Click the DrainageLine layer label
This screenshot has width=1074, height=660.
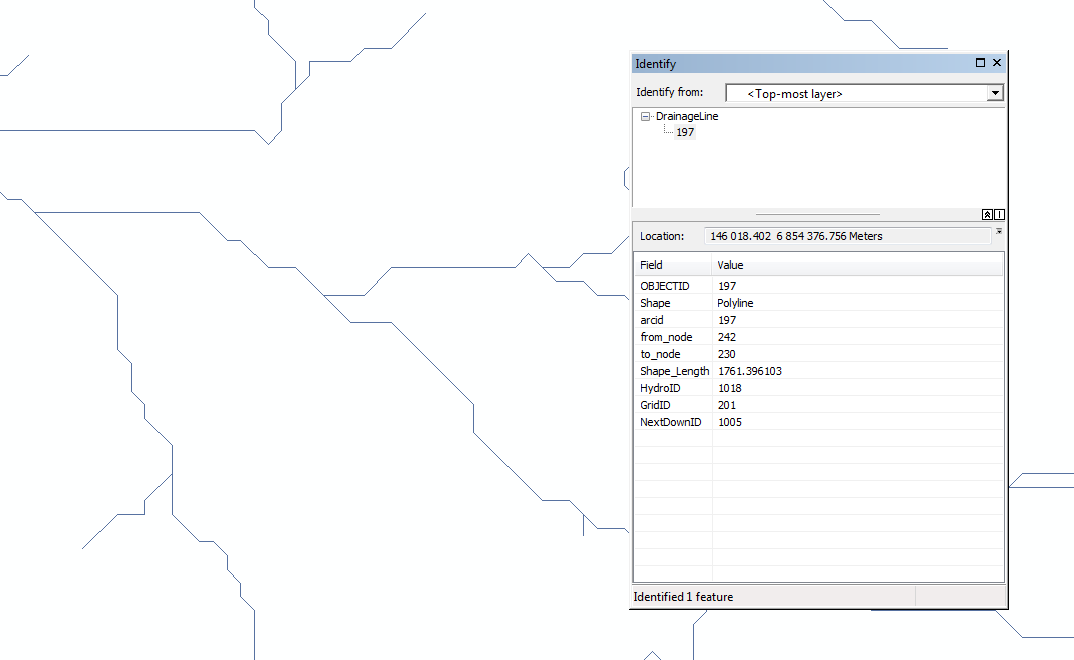[x=687, y=116]
